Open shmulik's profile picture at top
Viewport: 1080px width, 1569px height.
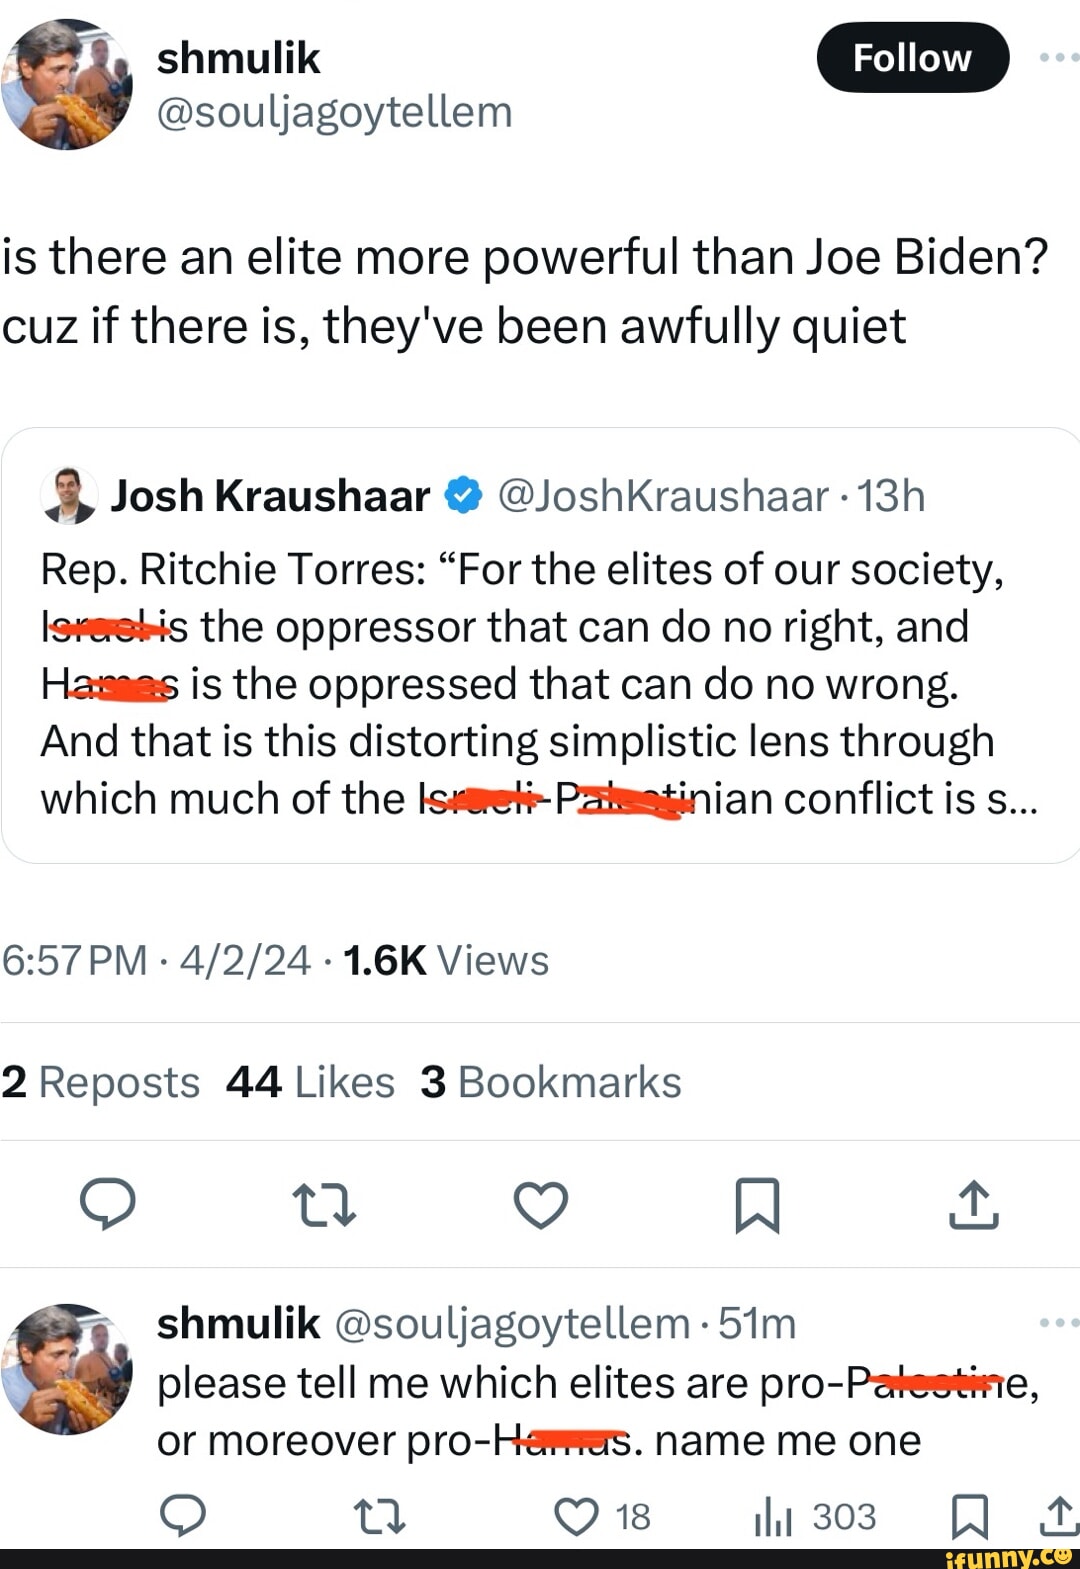click(x=67, y=84)
